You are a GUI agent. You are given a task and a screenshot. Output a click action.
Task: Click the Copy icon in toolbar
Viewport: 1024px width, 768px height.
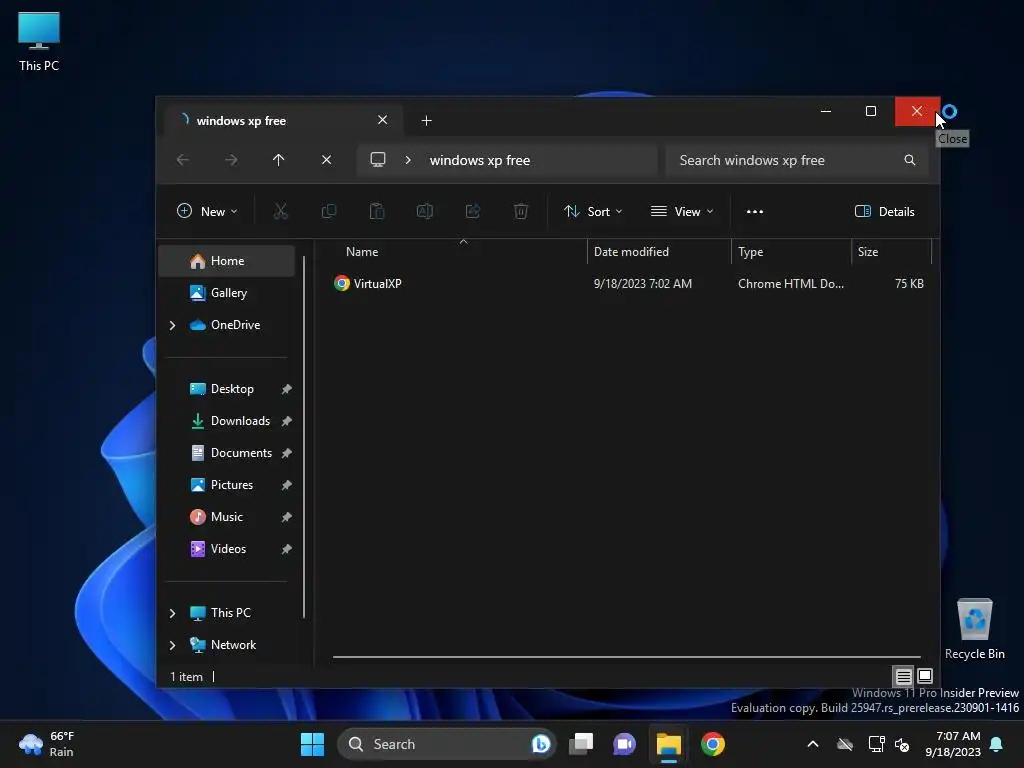[x=328, y=211]
